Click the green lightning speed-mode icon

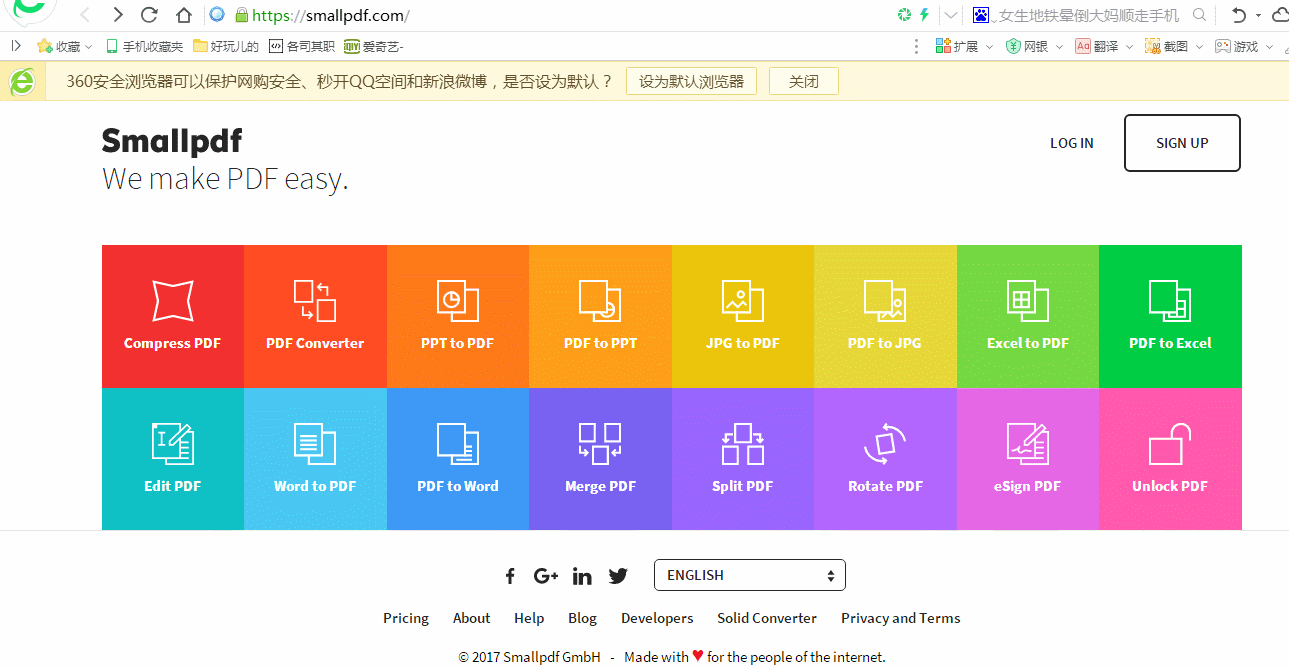click(x=924, y=15)
